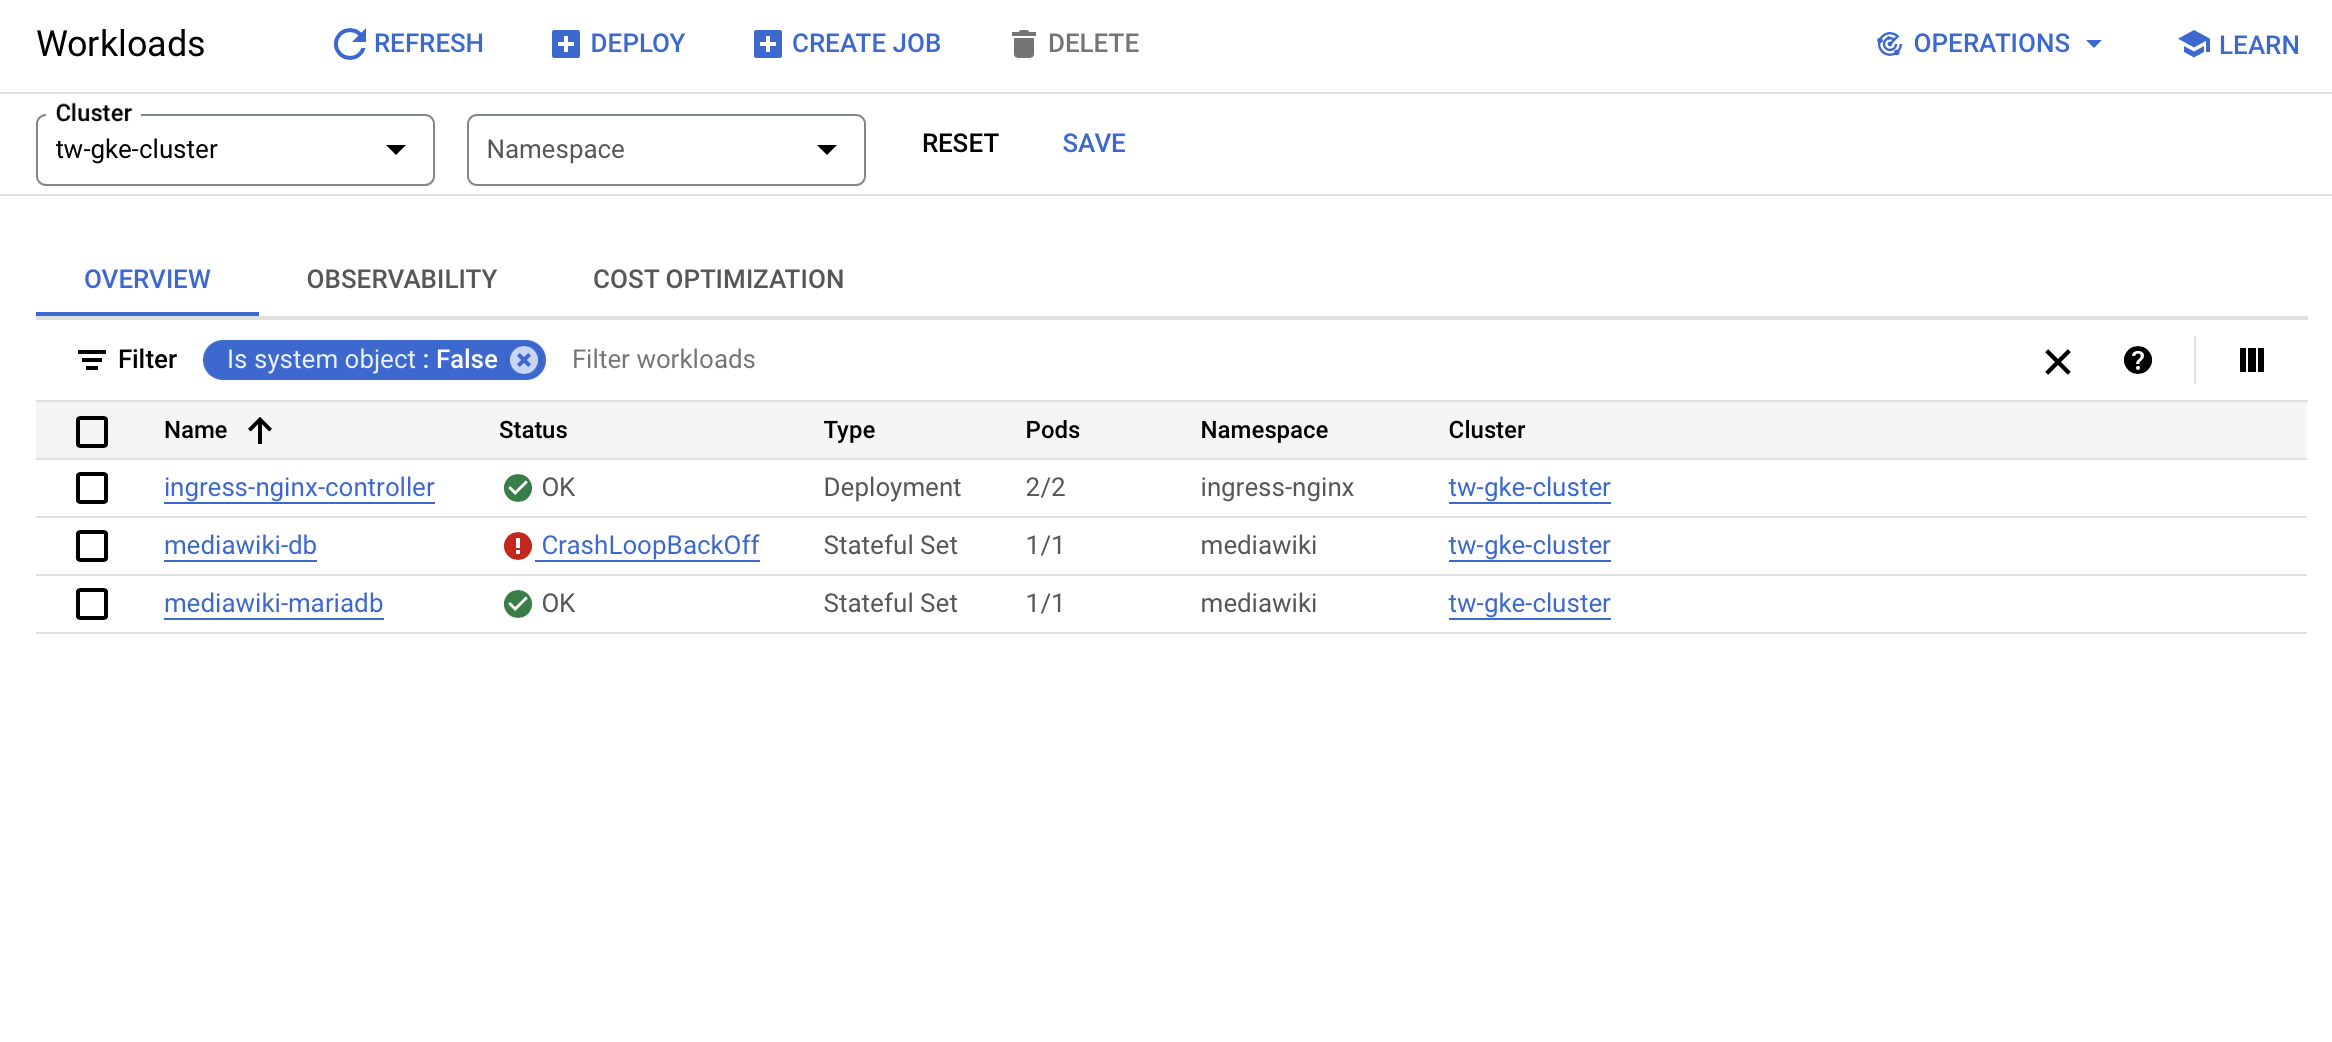Clear all filters with the X icon
The height and width of the screenshot is (1042, 2332).
pyautogui.click(x=2057, y=361)
